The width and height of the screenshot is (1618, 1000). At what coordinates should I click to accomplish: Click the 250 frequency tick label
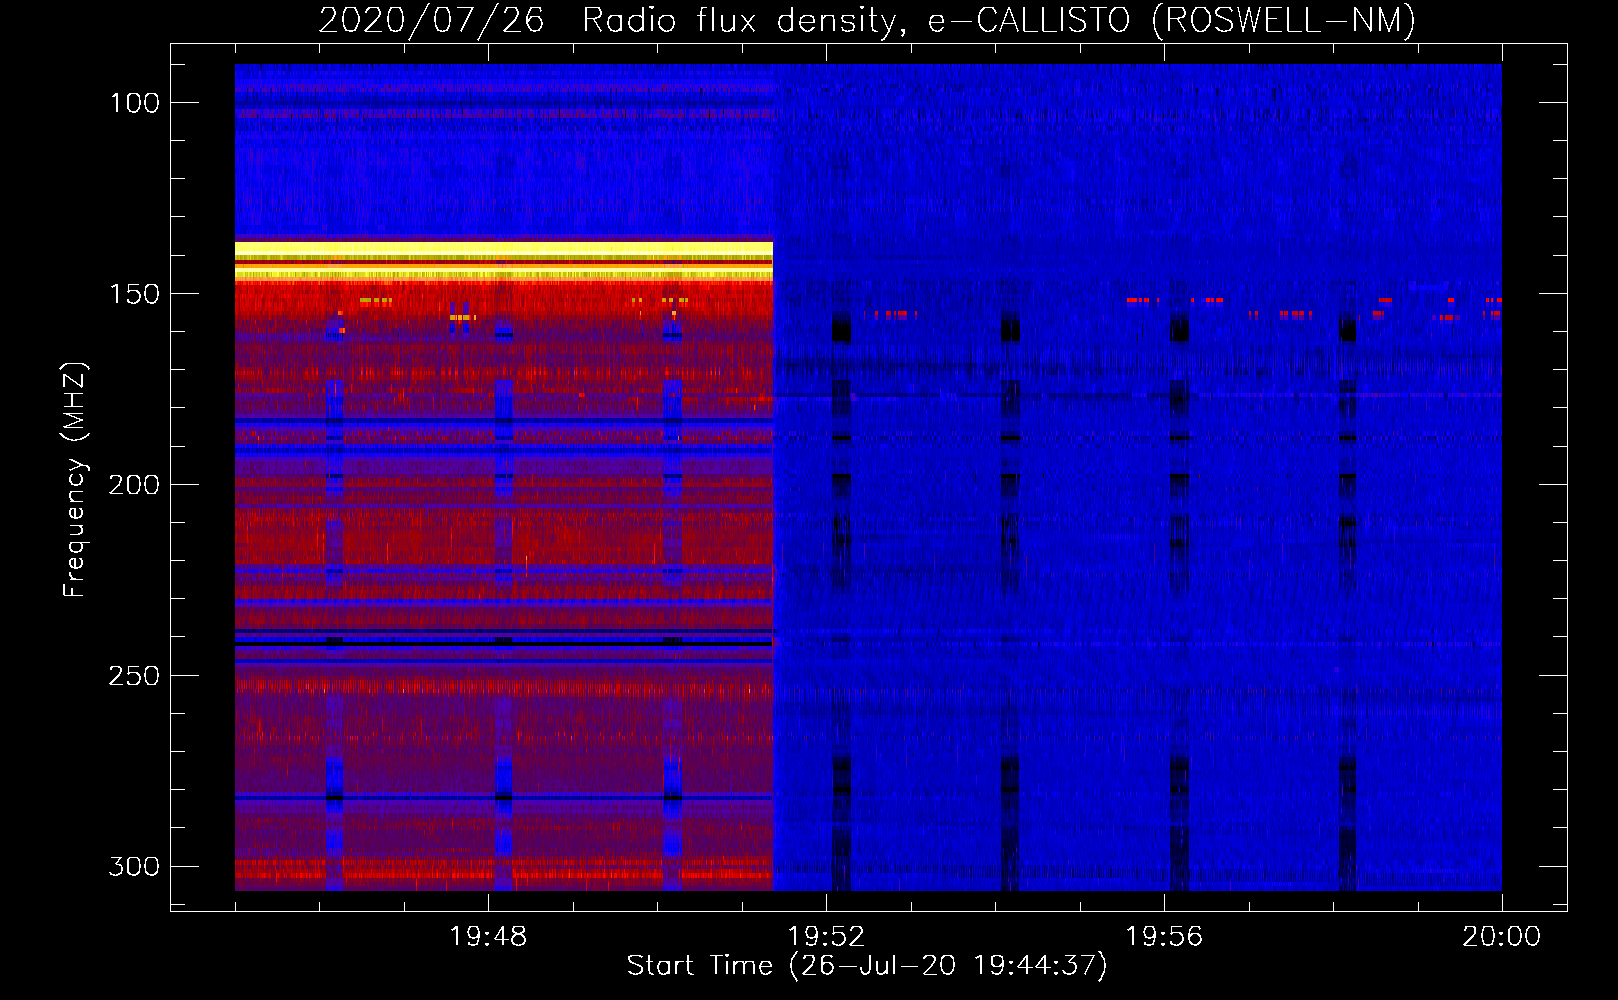pyautogui.click(x=134, y=676)
